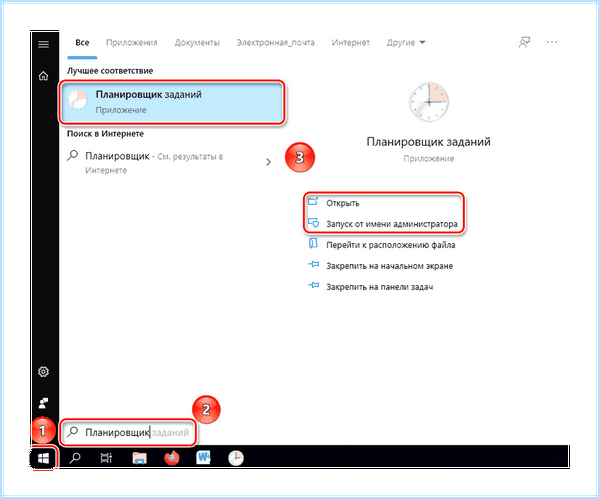
Task: Click the Windows Start button
Action: 43,458
